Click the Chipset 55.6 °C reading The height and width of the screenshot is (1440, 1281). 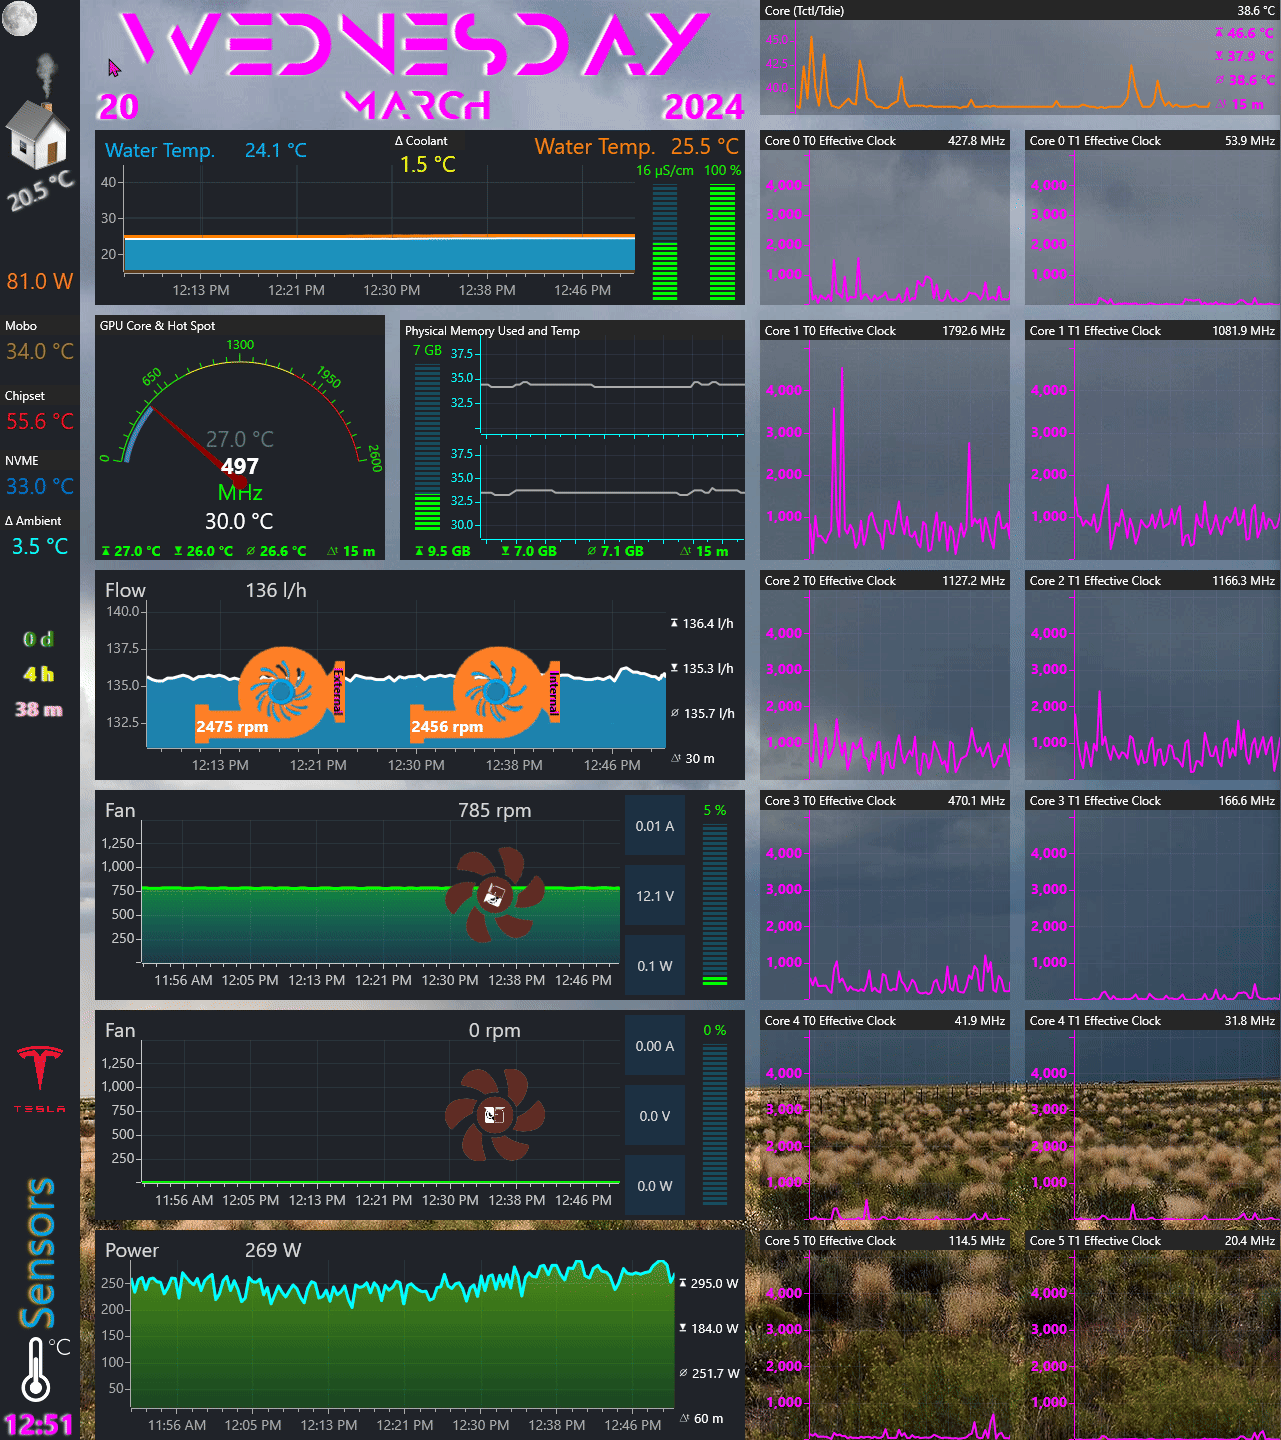40,422
